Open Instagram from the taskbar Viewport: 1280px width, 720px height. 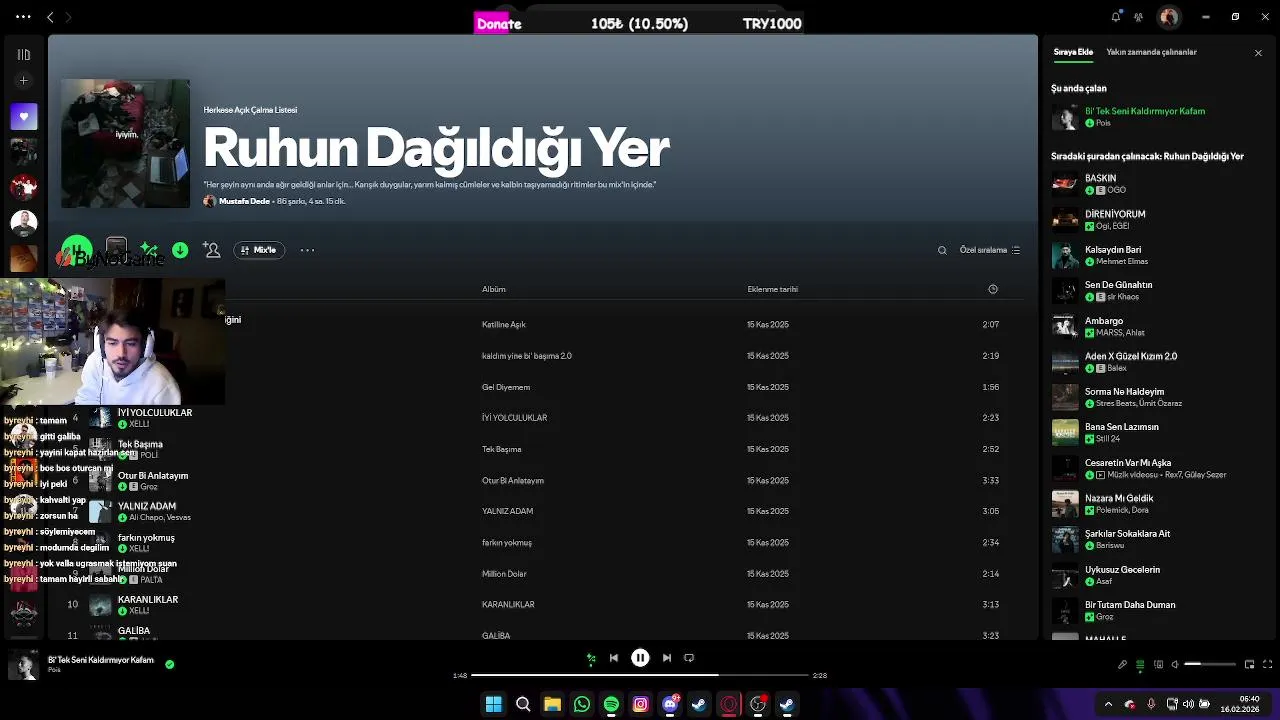pos(641,704)
